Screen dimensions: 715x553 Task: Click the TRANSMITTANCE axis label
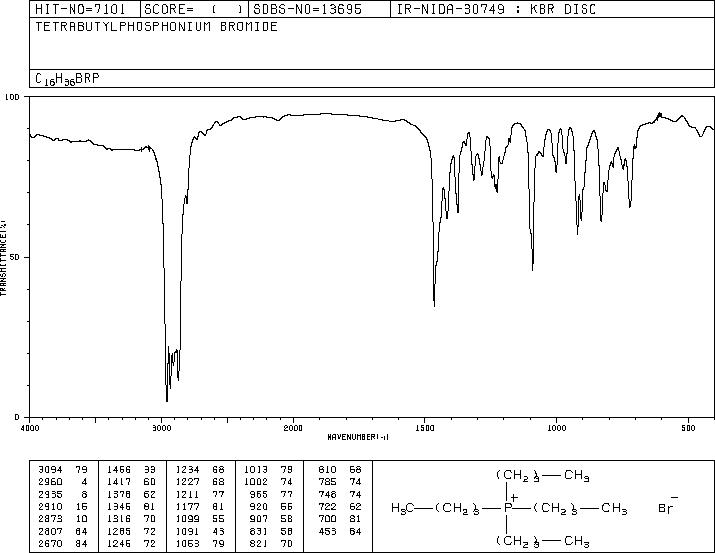click(x=3, y=258)
